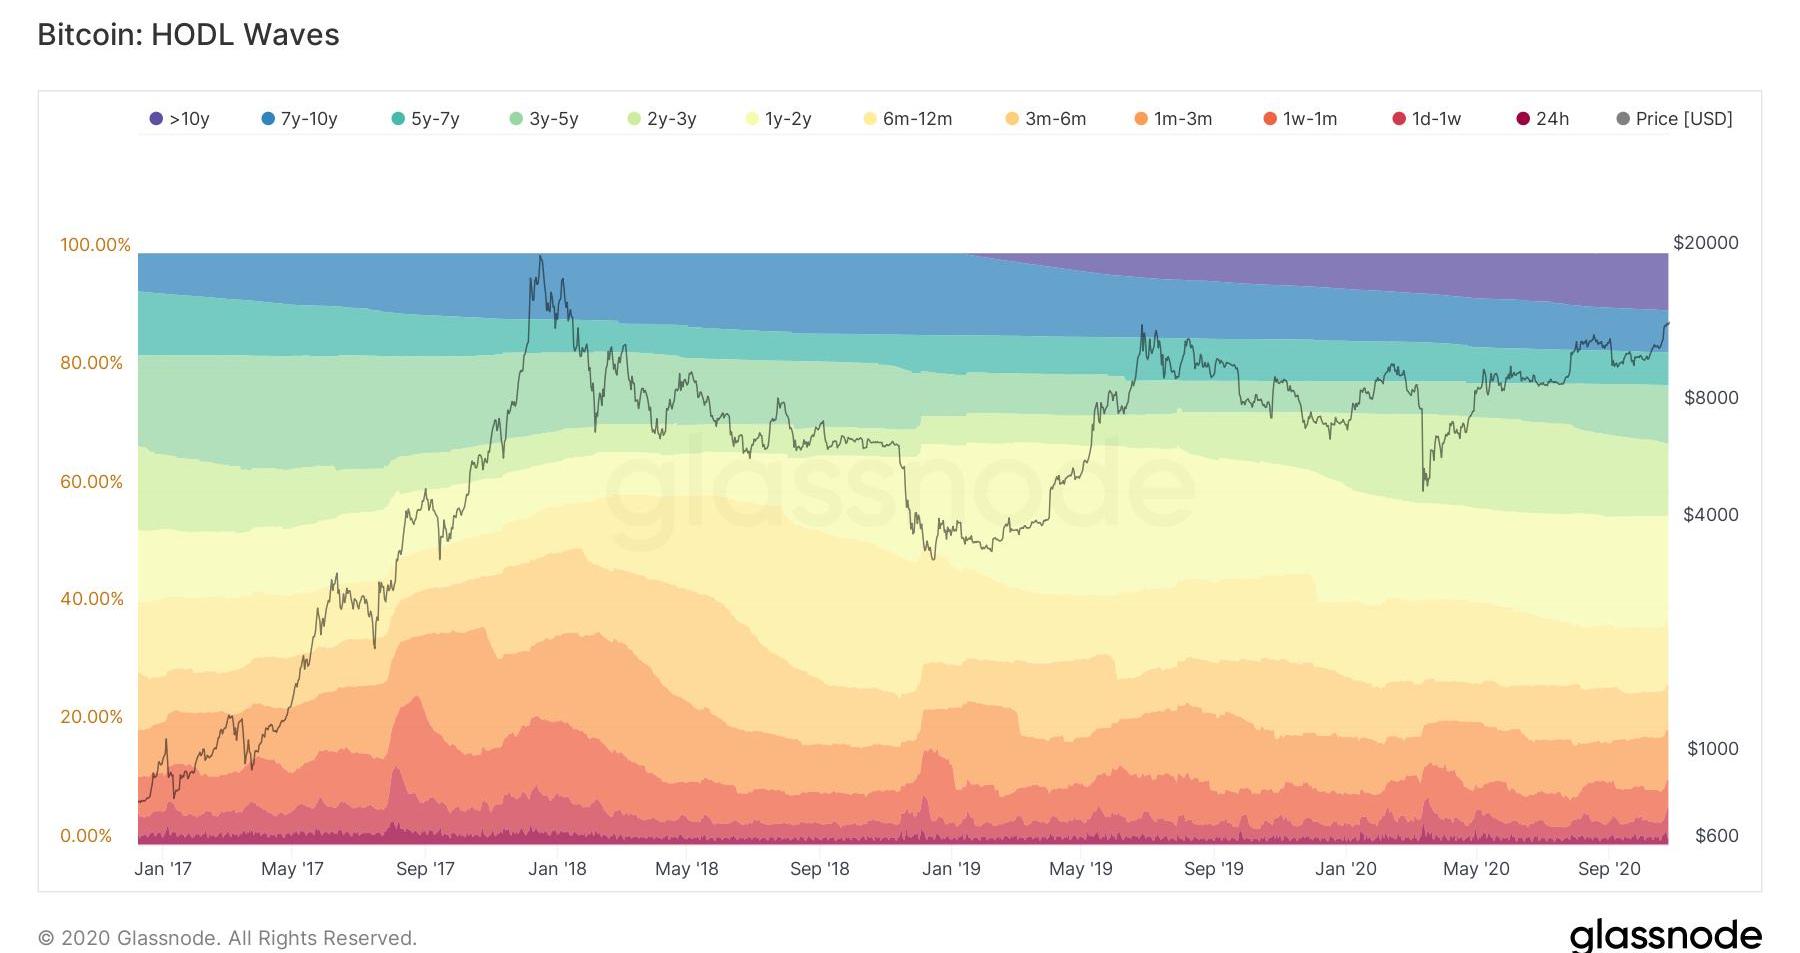The height and width of the screenshot is (953, 1800).
Task: Click the Bitcoin: HODL Waves chart title
Action: point(189,35)
